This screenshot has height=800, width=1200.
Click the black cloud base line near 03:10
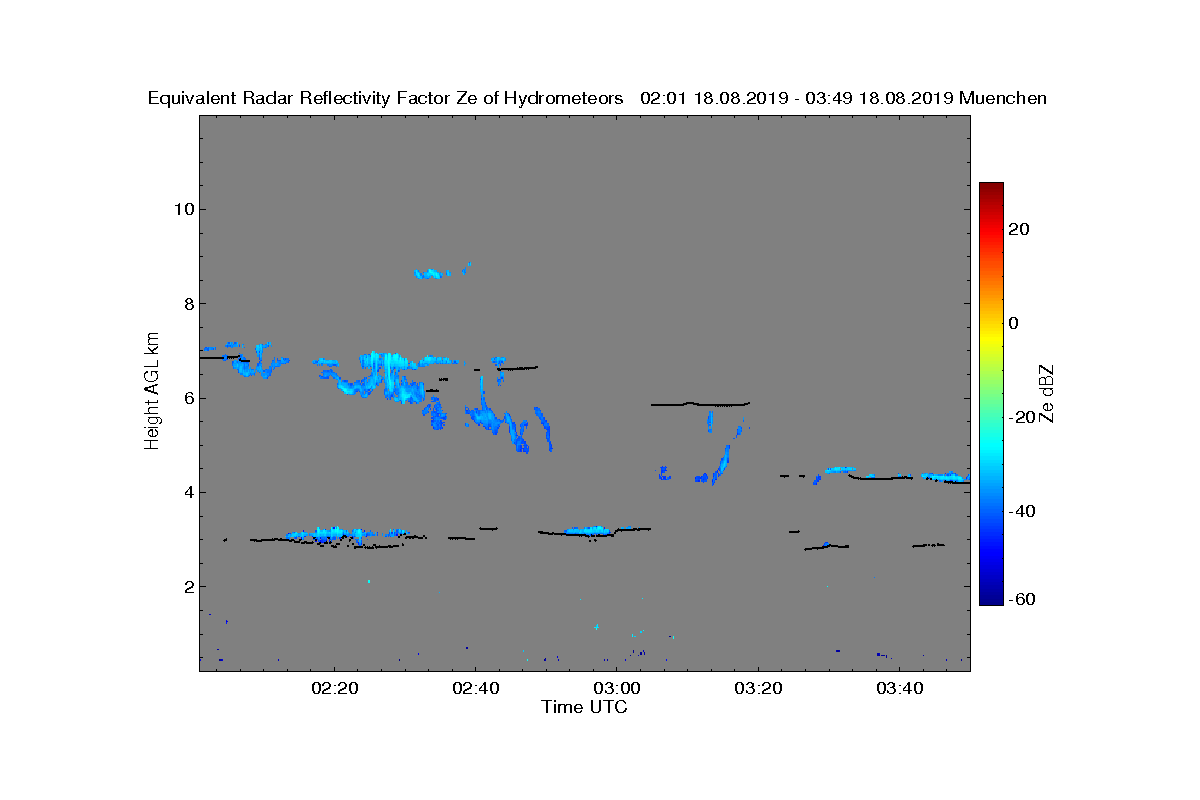700,404
